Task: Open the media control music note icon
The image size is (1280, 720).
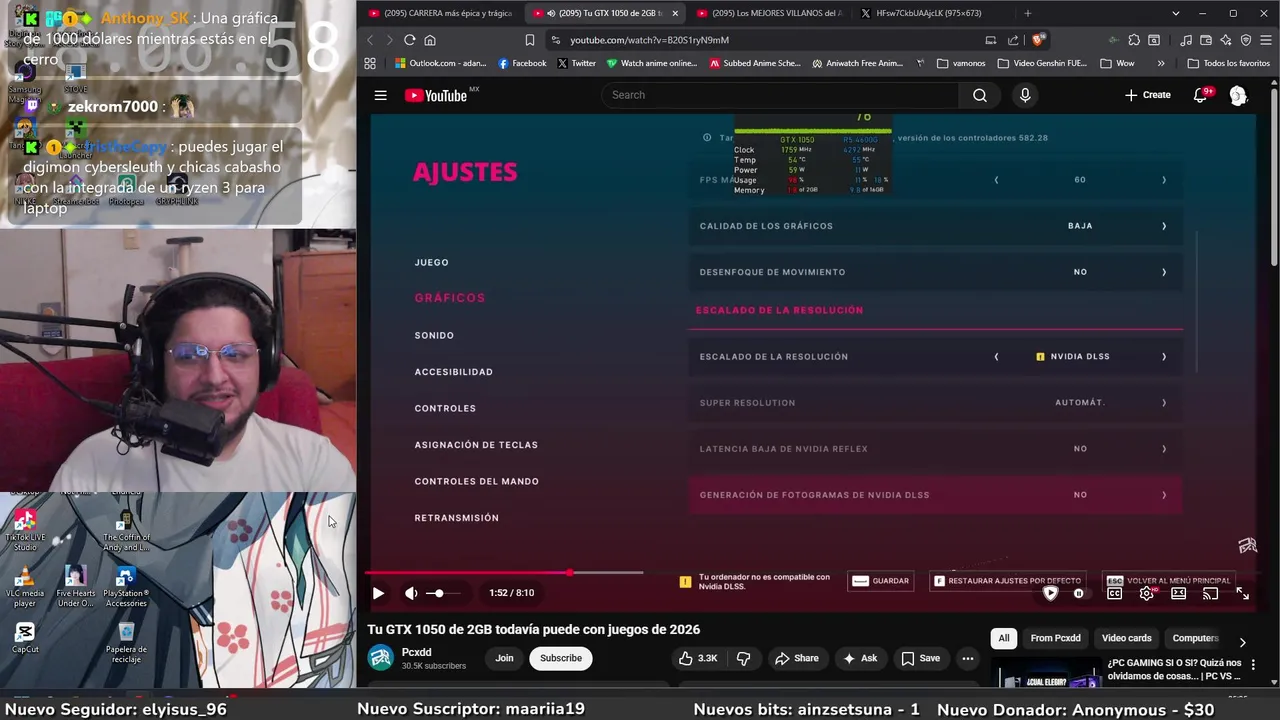Action: (x=1185, y=40)
